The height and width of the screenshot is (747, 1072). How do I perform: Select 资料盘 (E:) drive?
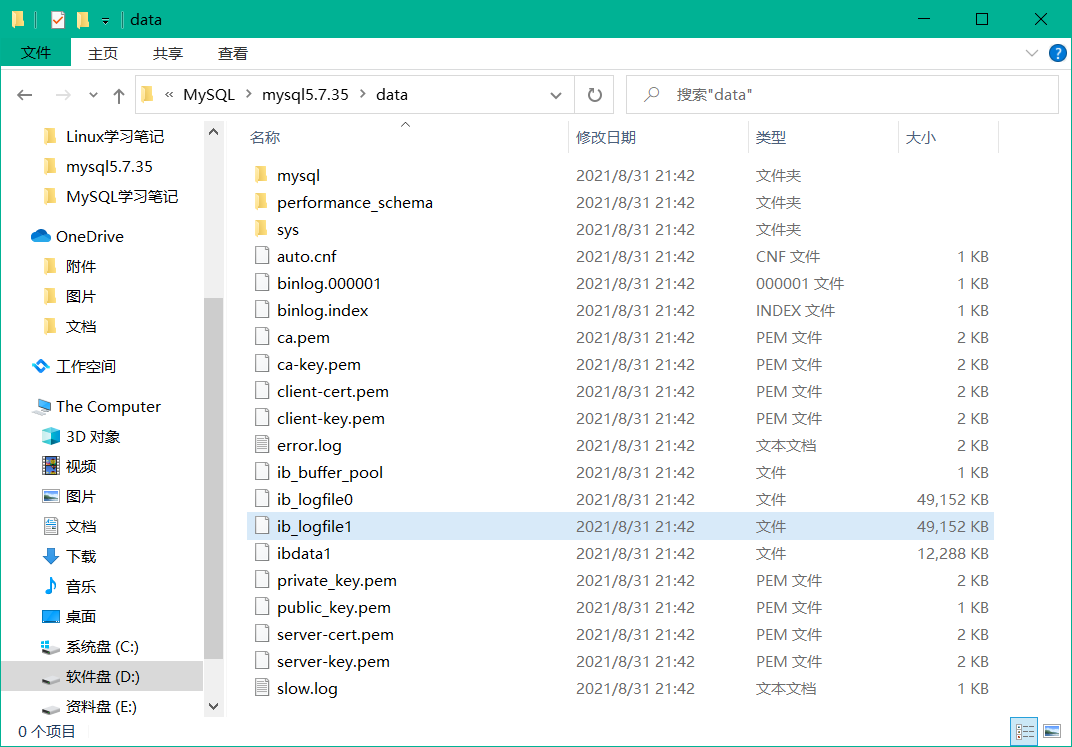(100, 707)
